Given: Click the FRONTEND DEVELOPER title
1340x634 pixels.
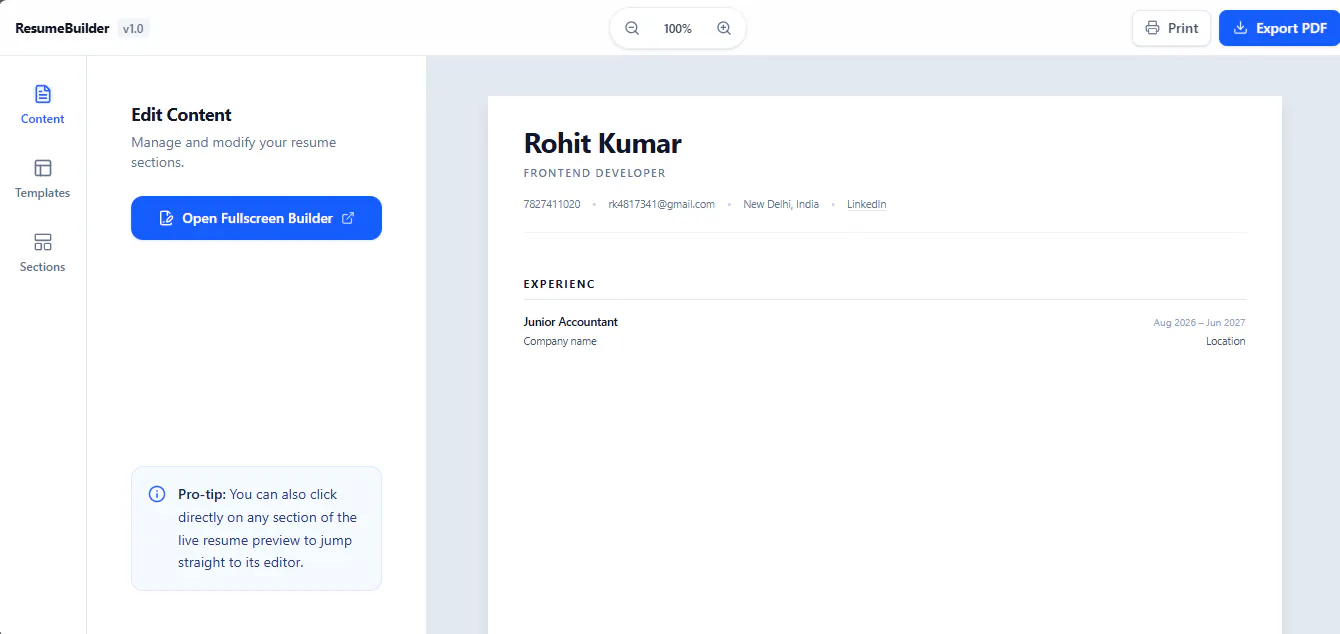Looking at the screenshot, I should [594, 173].
